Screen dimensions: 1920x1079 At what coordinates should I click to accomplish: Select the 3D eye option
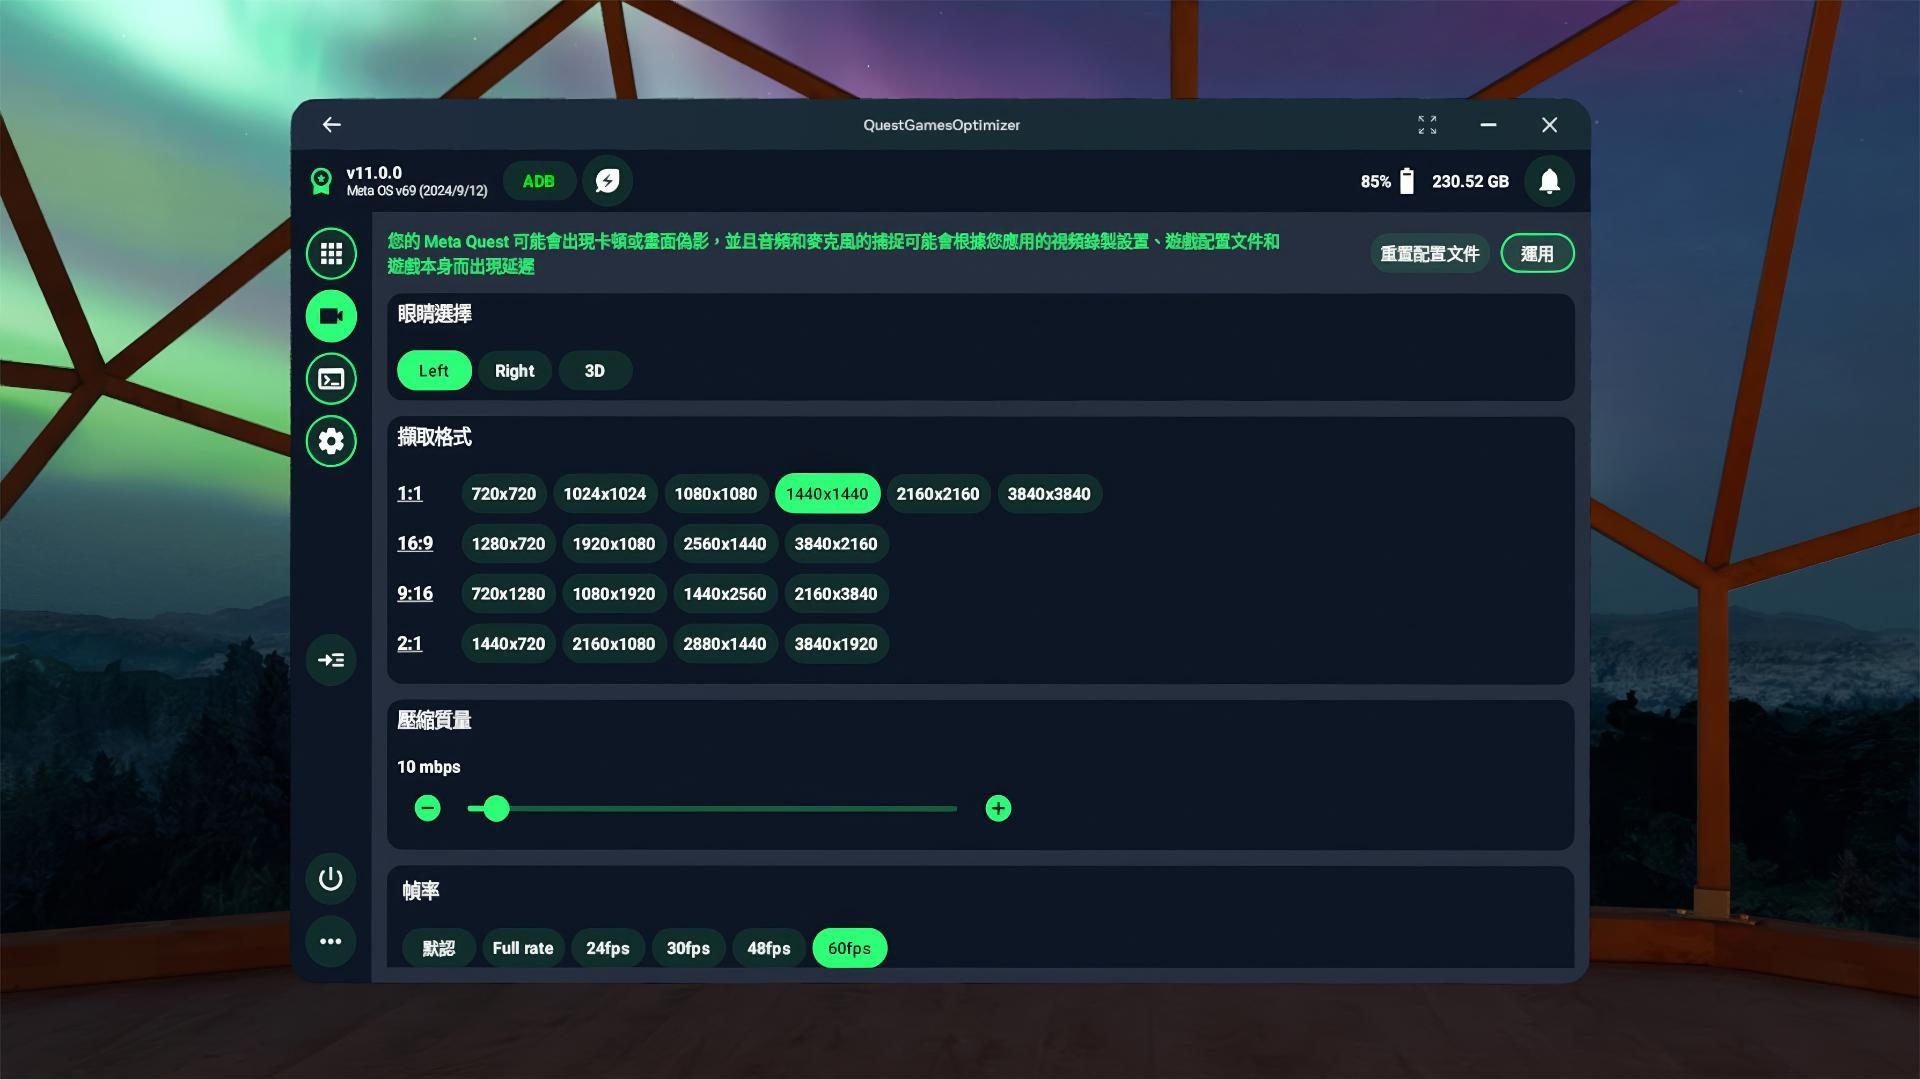[x=594, y=371]
